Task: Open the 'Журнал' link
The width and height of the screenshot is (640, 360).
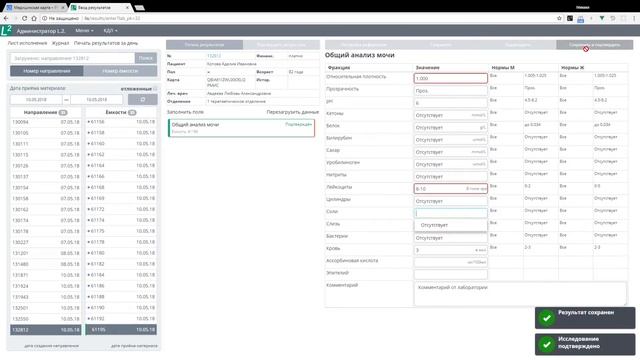Action: point(60,43)
